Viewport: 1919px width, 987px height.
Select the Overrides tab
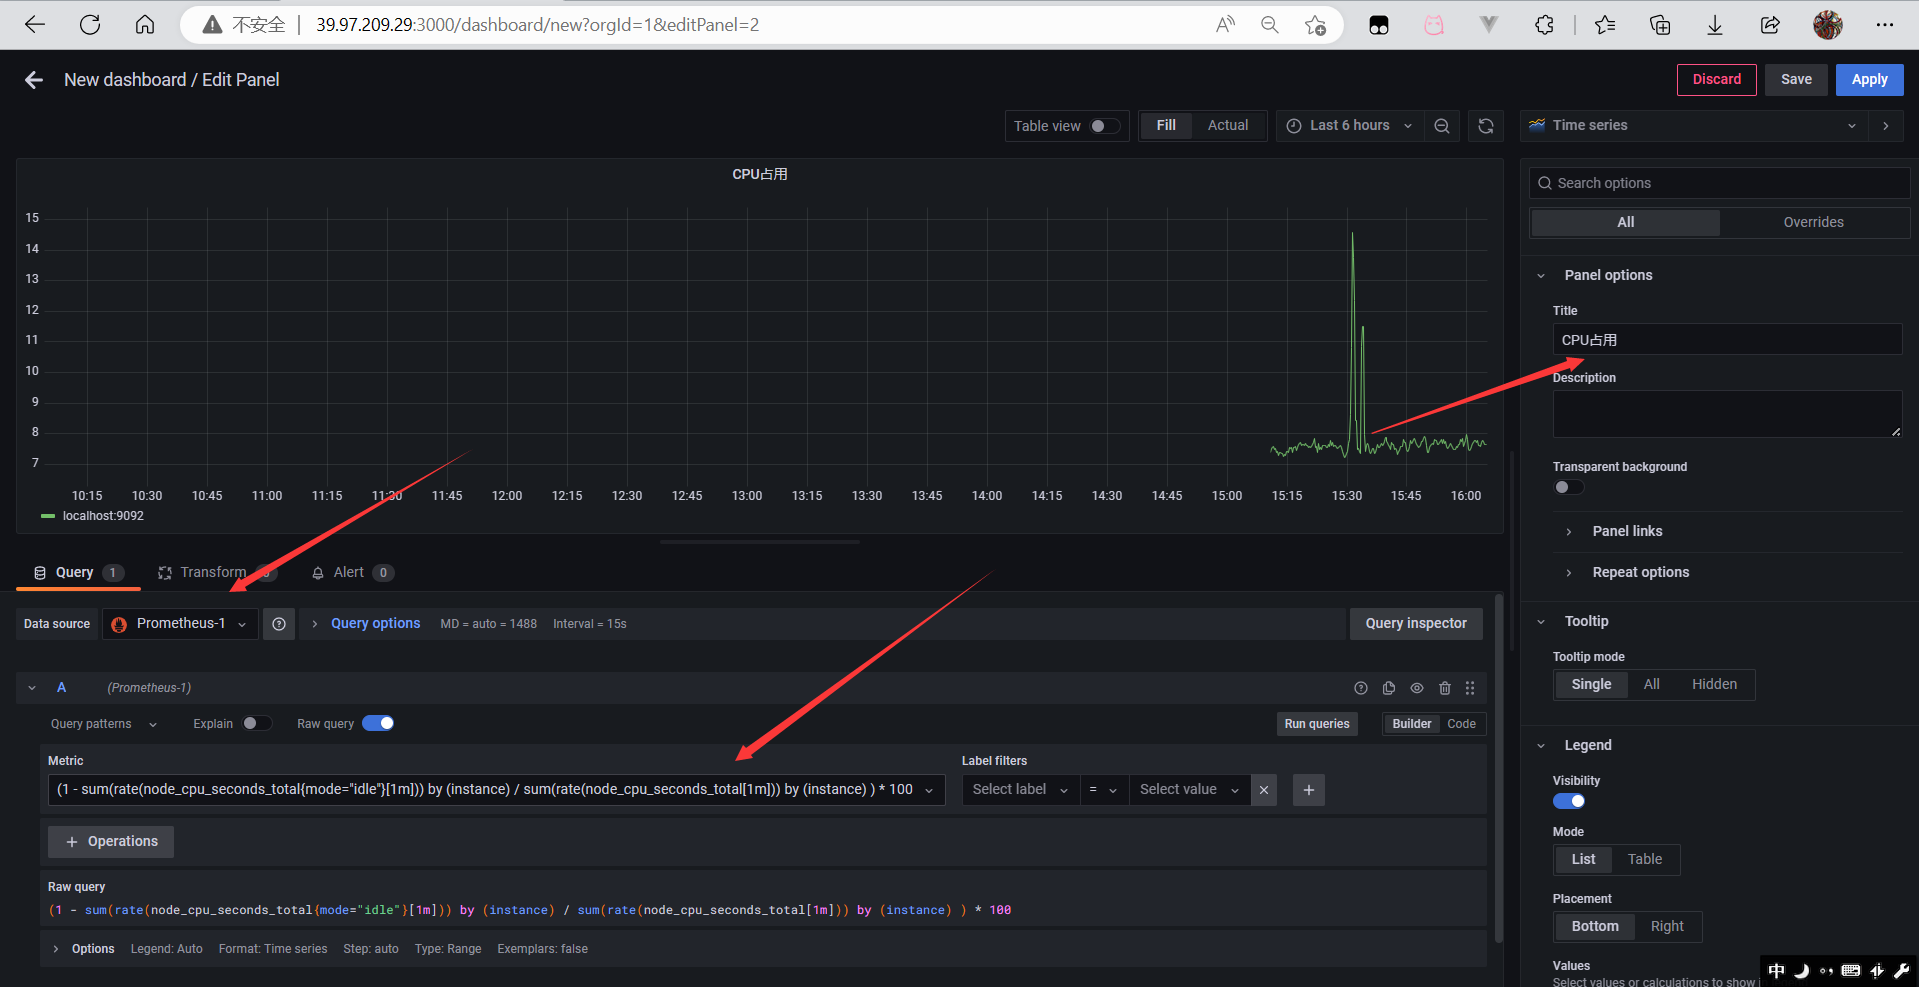(1813, 223)
